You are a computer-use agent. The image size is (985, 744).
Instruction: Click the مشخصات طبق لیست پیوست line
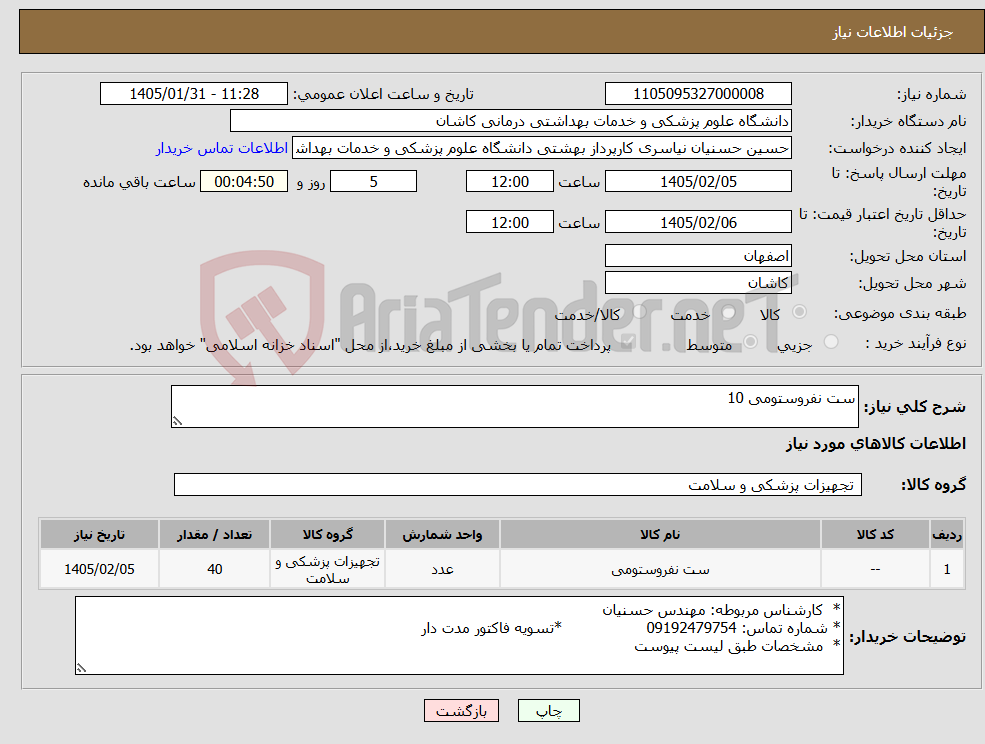729,645
